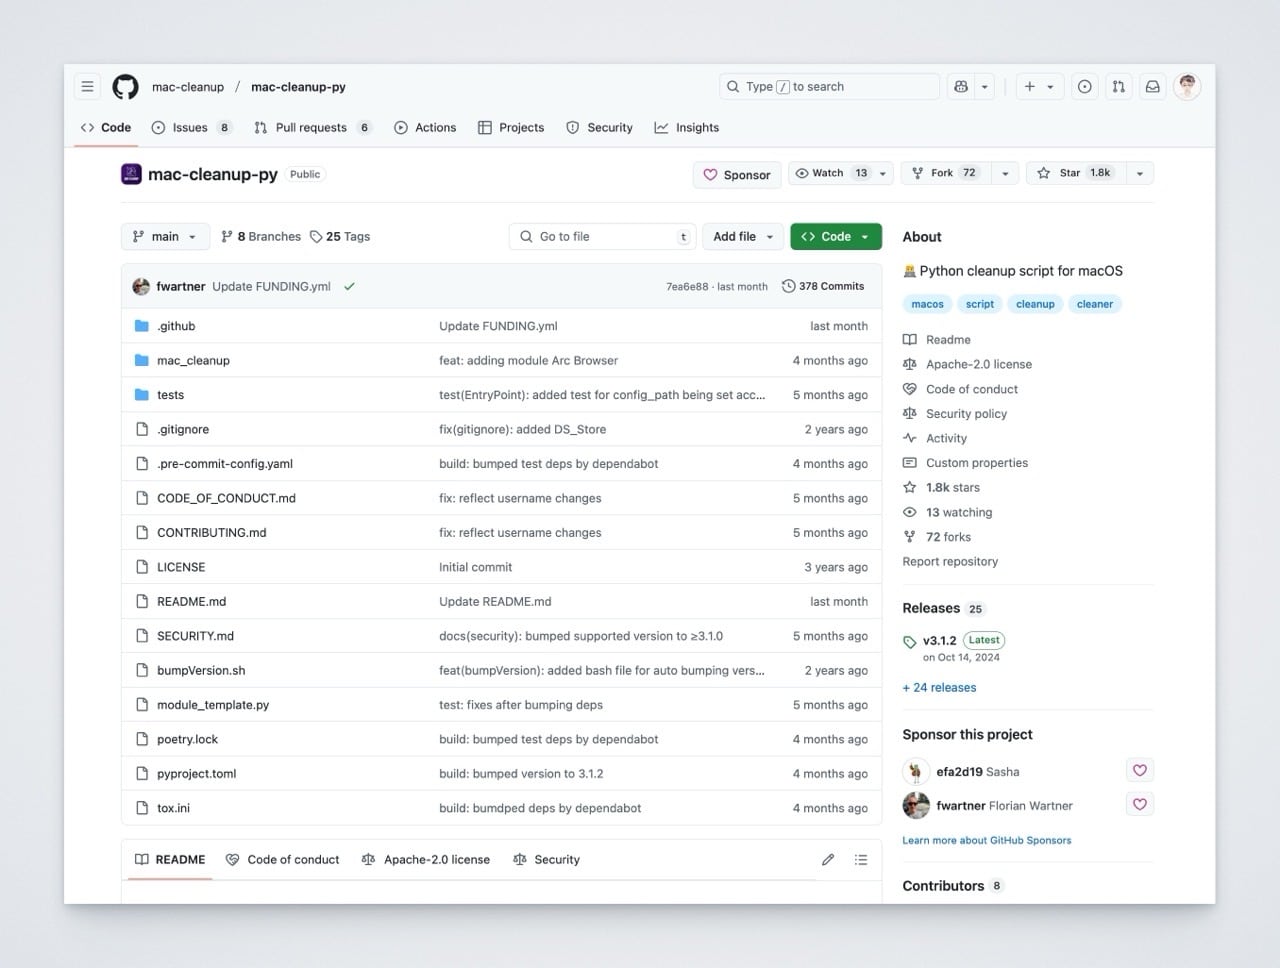Open the create new plus menu
Image resolution: width=1280 pixels, height=968 pixels.
tap(1039, 87)
